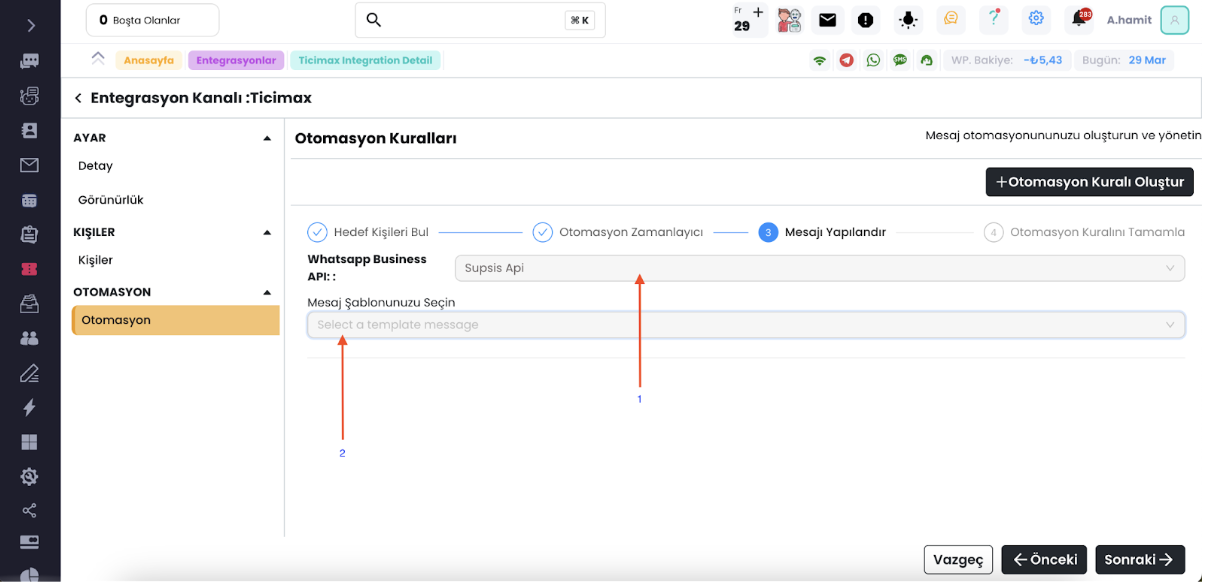Open the team users icon in sidebar
1206x584 pixels.
(x=29, y=338)
